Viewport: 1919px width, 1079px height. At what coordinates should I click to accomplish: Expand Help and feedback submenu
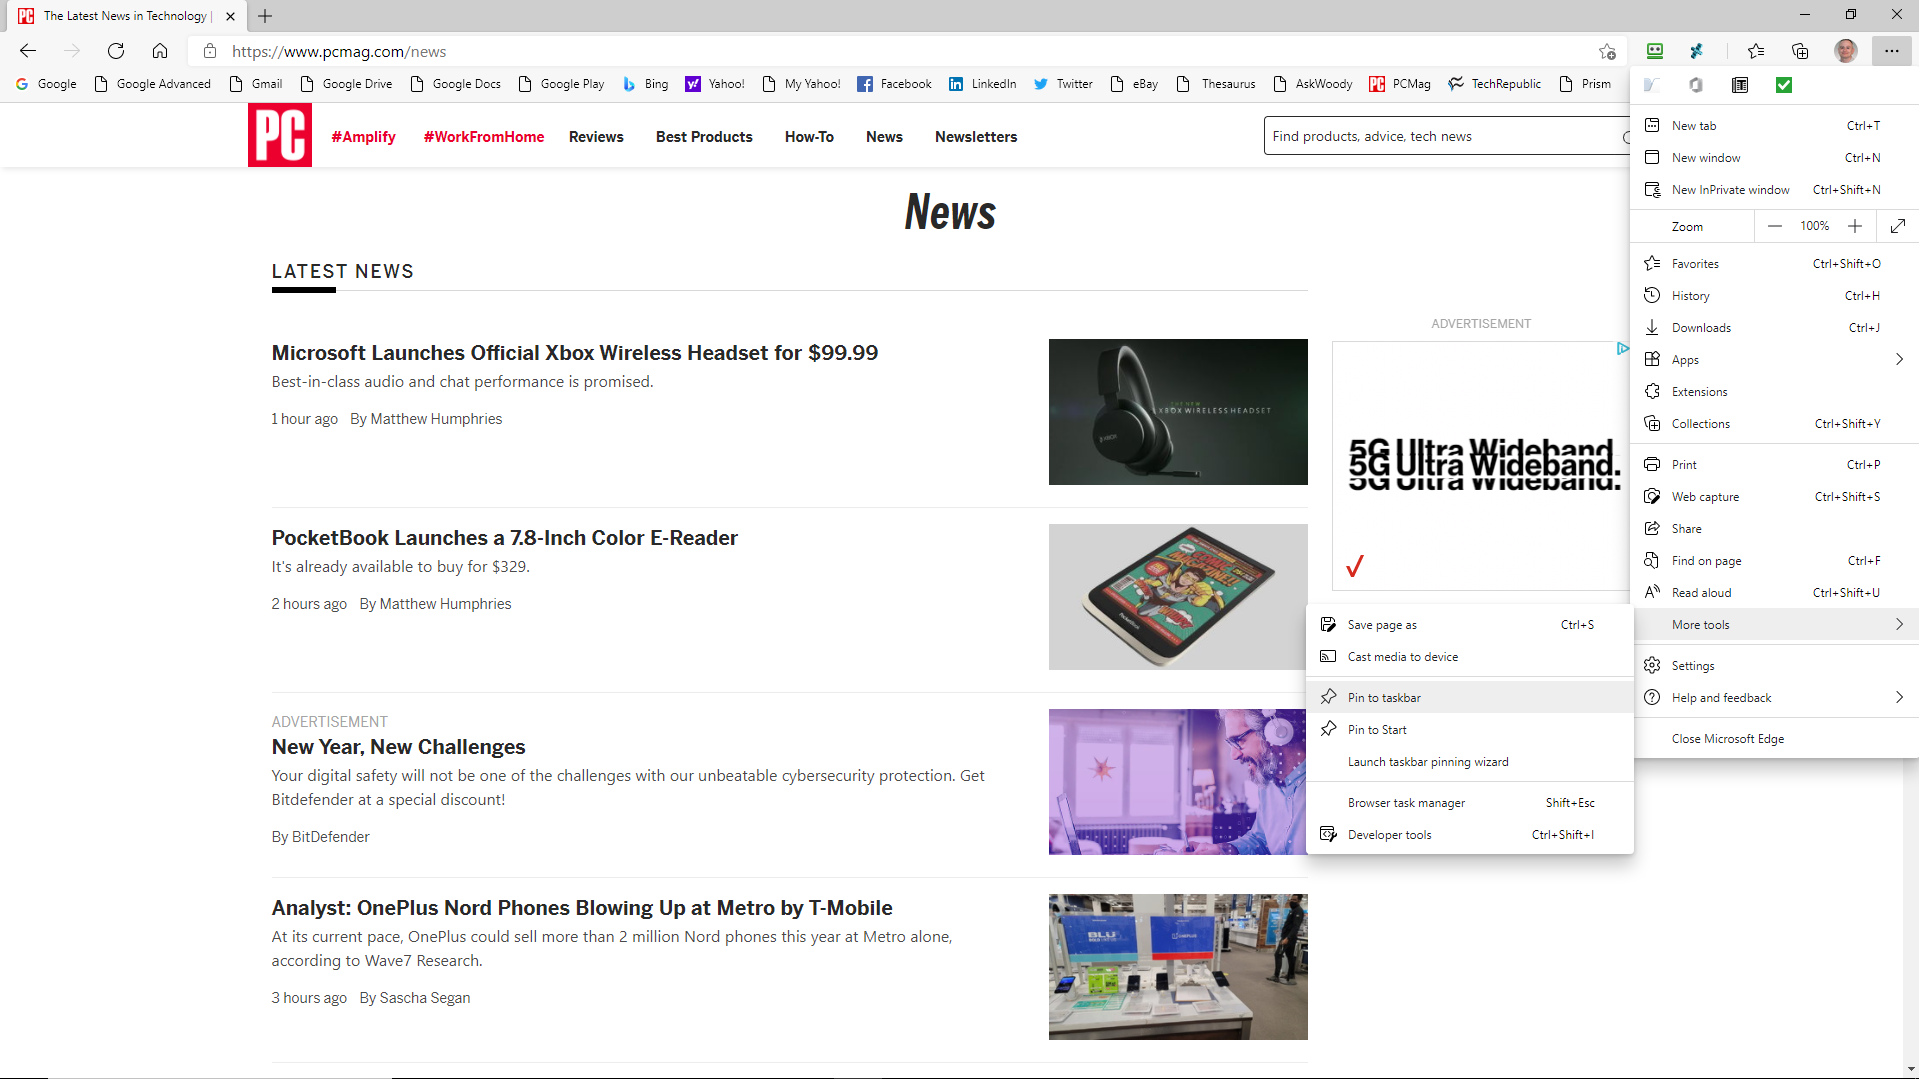point(1775,698)
